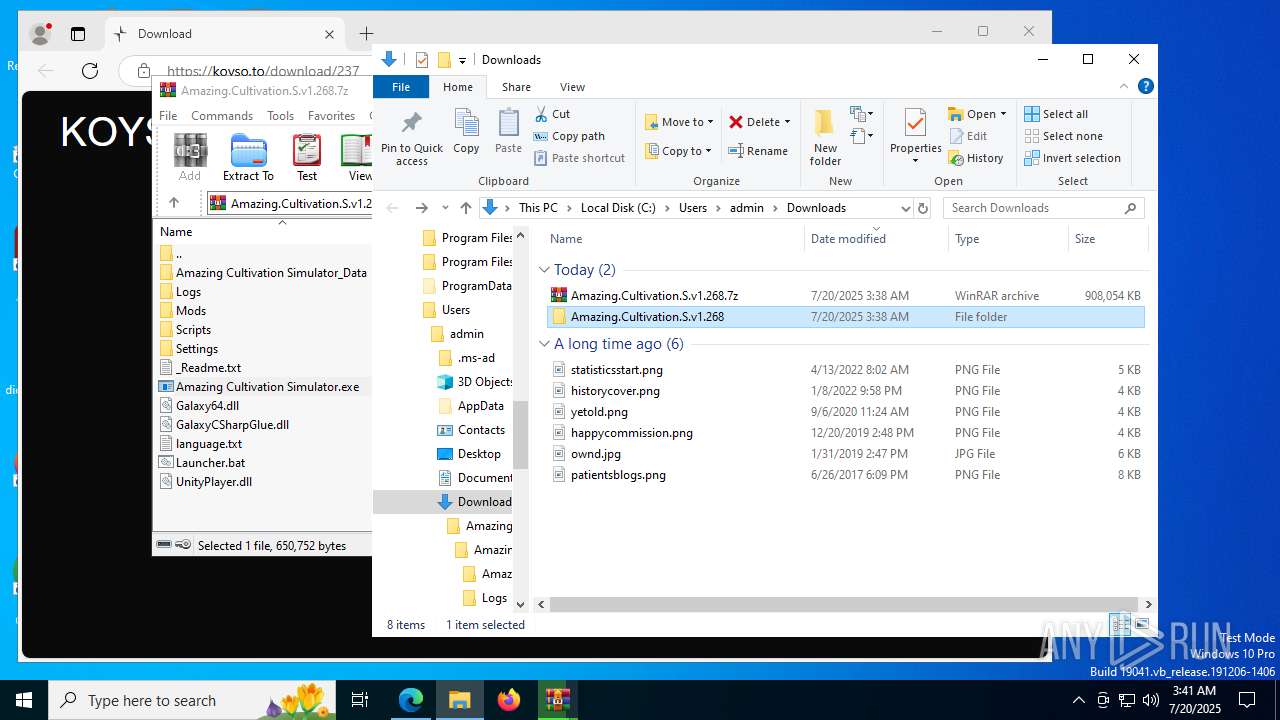Switch to the Share ribbon tab
1280x720 pixels.
(x=516, y=87)
